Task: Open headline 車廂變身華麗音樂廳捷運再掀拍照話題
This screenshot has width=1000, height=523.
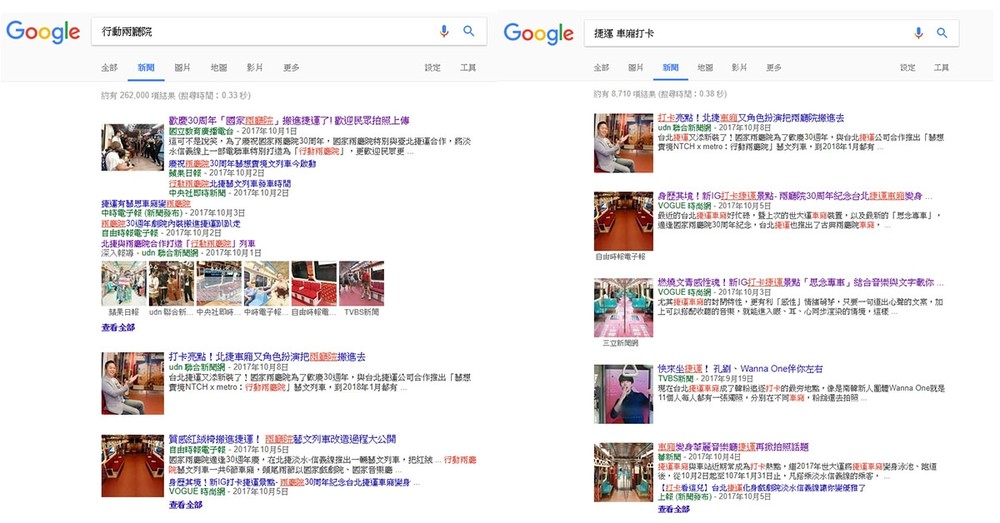Action: (733, 447)
